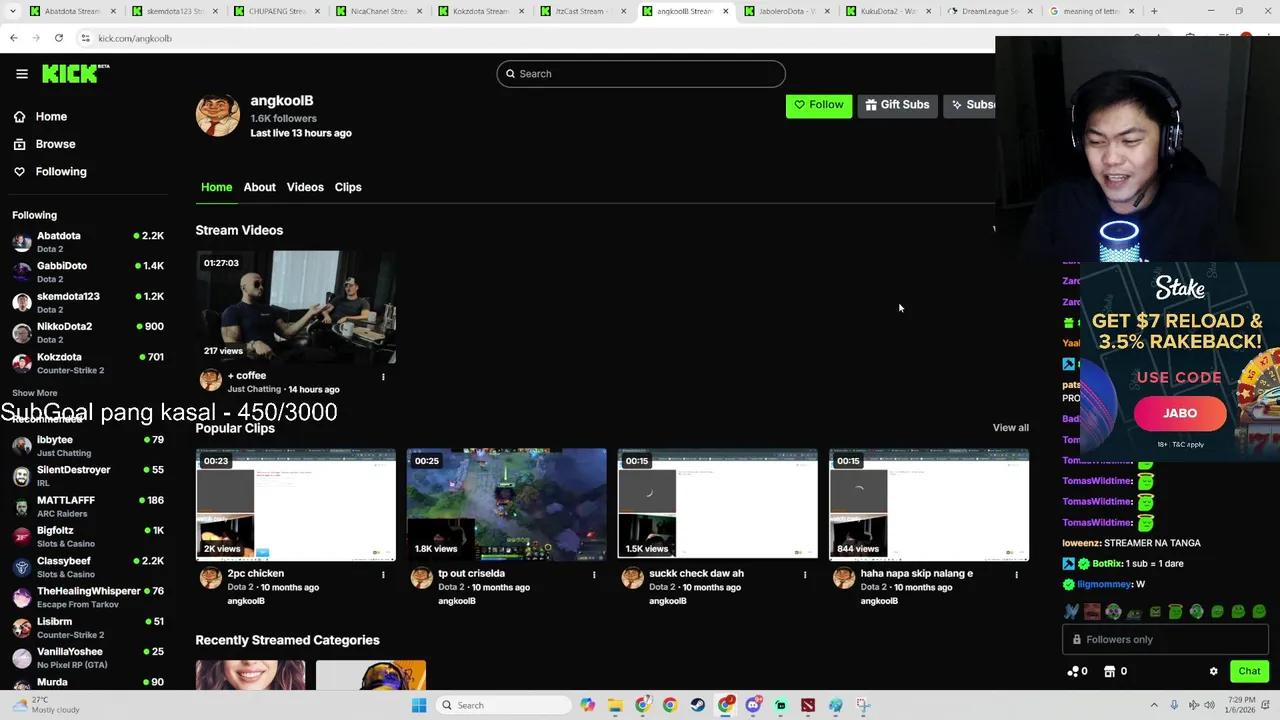This screenshot has width=1280, height=720.
Task: Open the GabbiDoto followed channel
Action: tap(88, 272)
